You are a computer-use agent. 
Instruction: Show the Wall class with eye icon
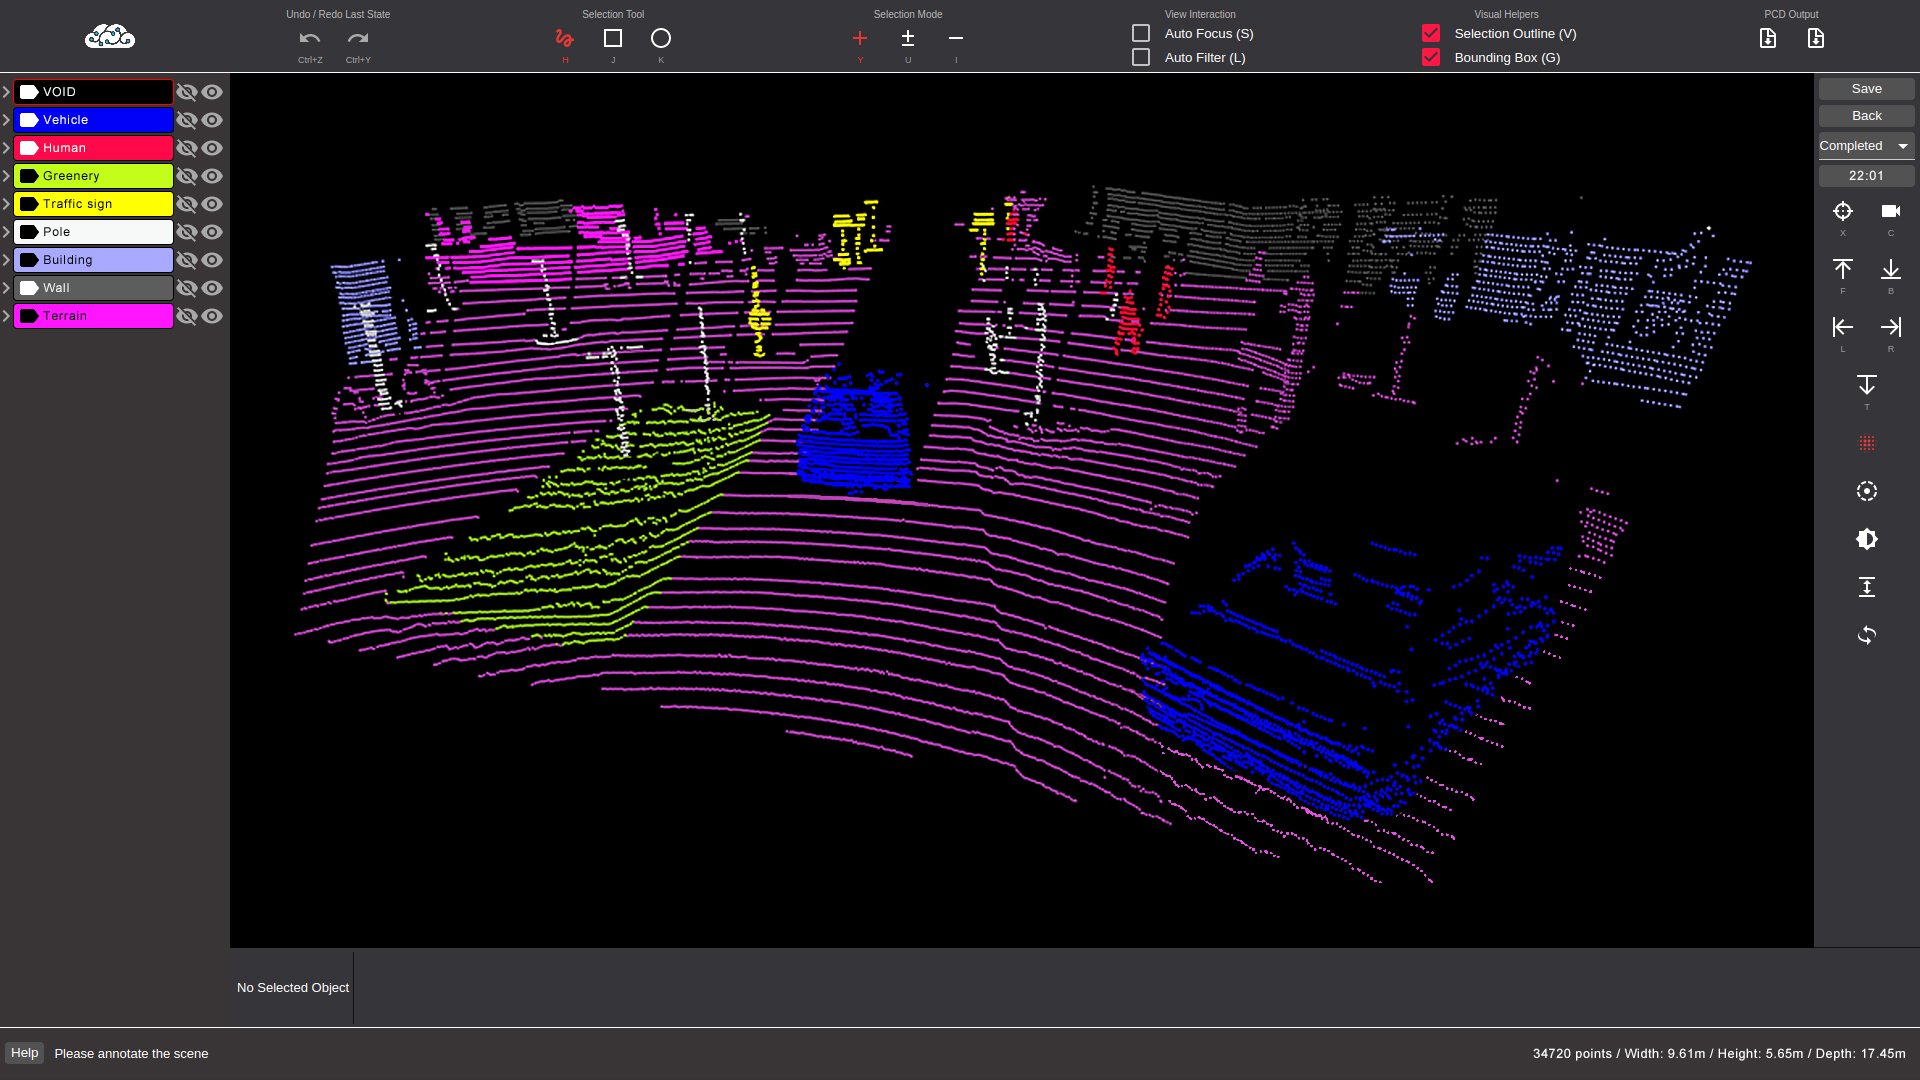(212, 288)
